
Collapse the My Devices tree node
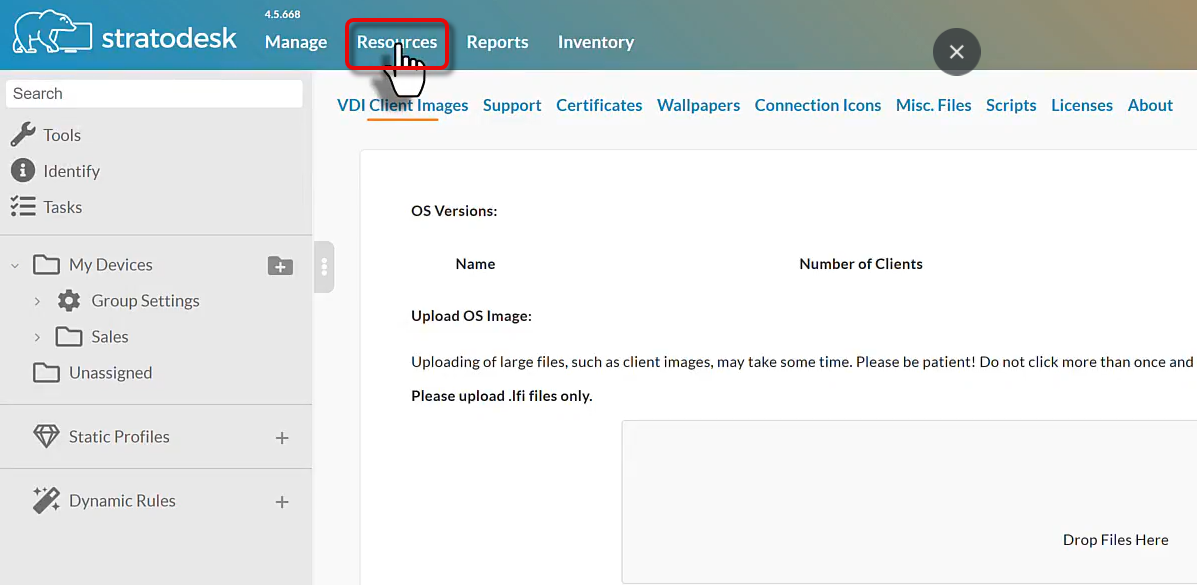click(x=15, y=265)
